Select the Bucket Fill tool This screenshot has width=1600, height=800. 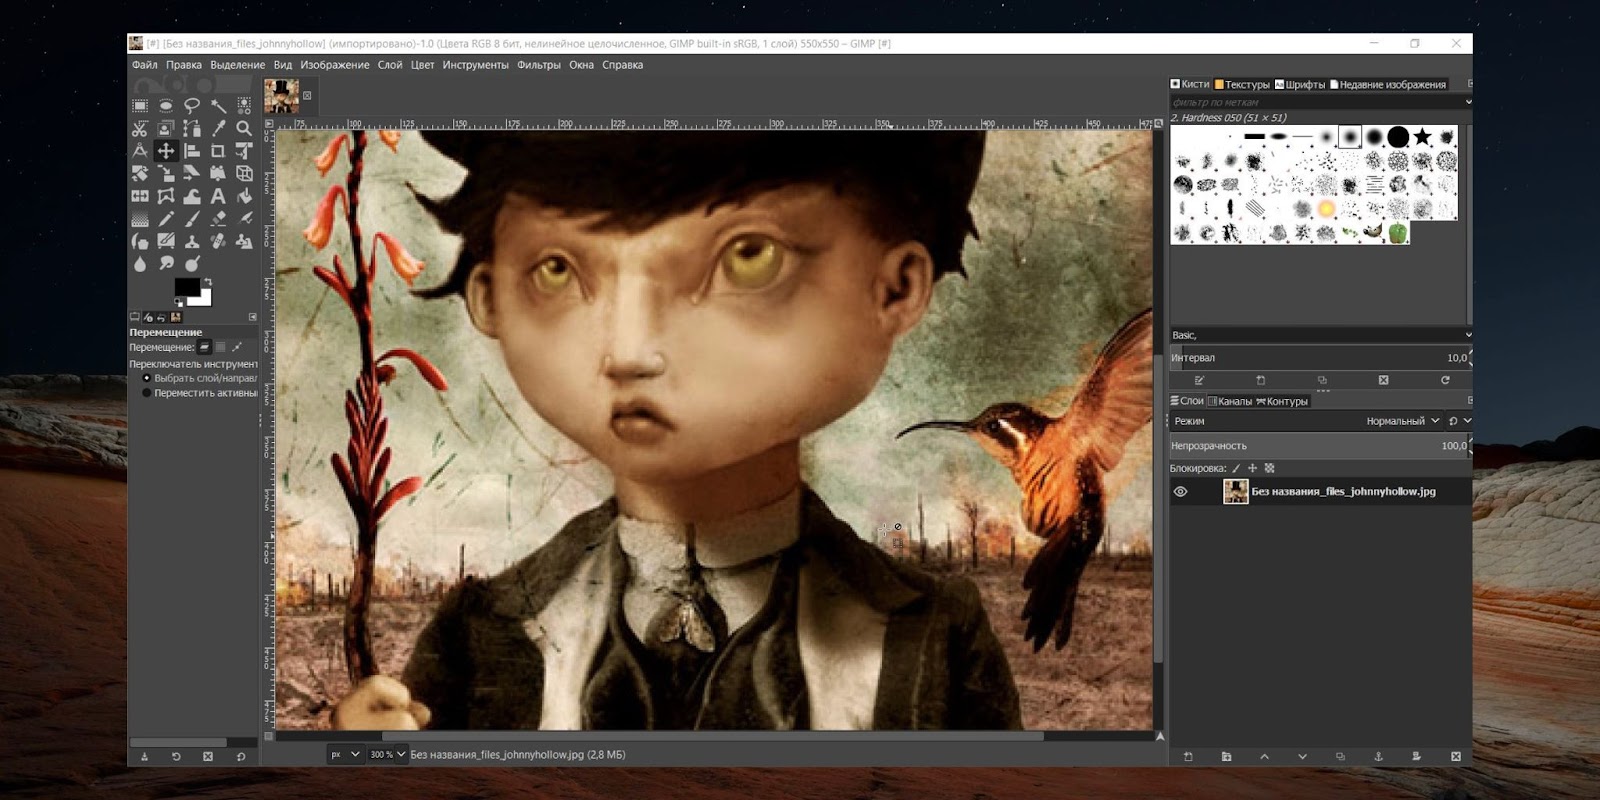[244, 196]
